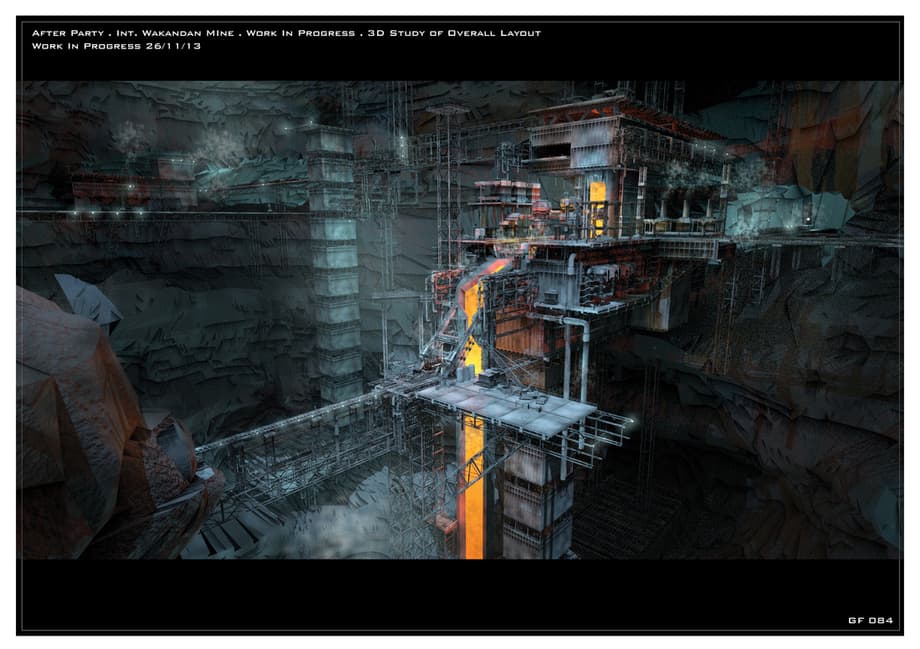Click the "Work In Progress 26/11/13" date line
Viewport: 920px width, 649px height.
116,46
